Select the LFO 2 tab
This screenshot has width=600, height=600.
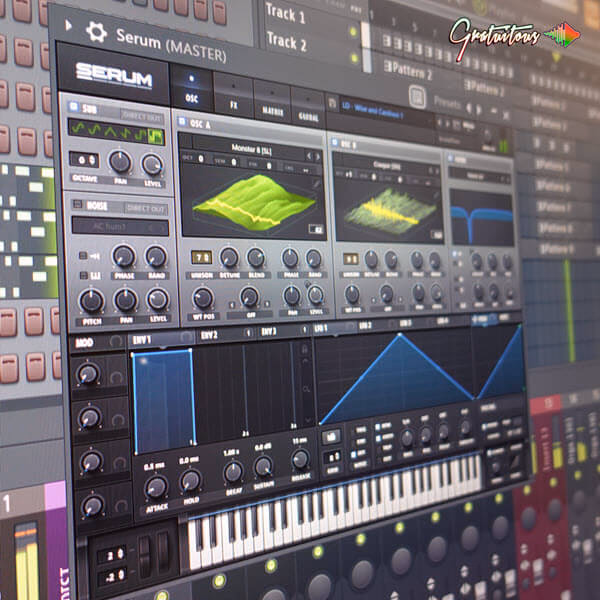tap(376, 326)
